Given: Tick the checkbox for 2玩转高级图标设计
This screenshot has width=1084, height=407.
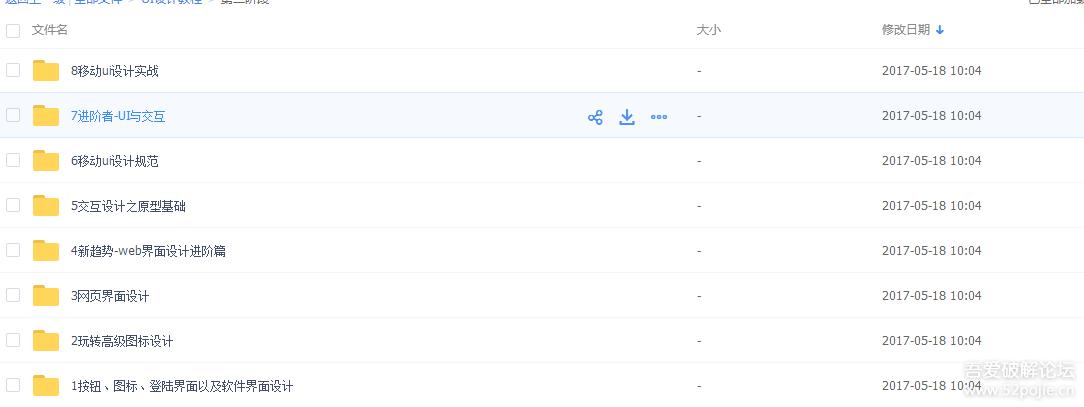Looking at the screenshot, I should (x=13, y=340).
